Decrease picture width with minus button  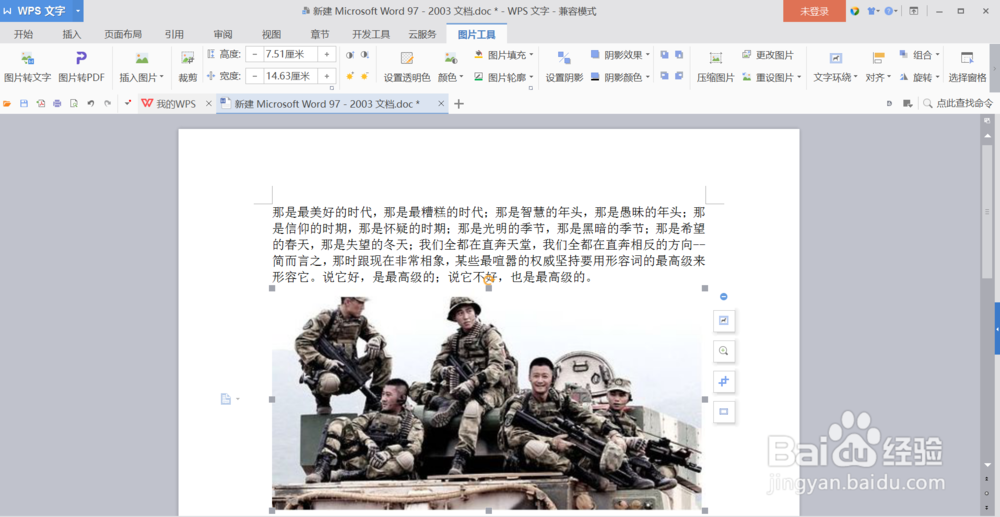tap(255, 76)
